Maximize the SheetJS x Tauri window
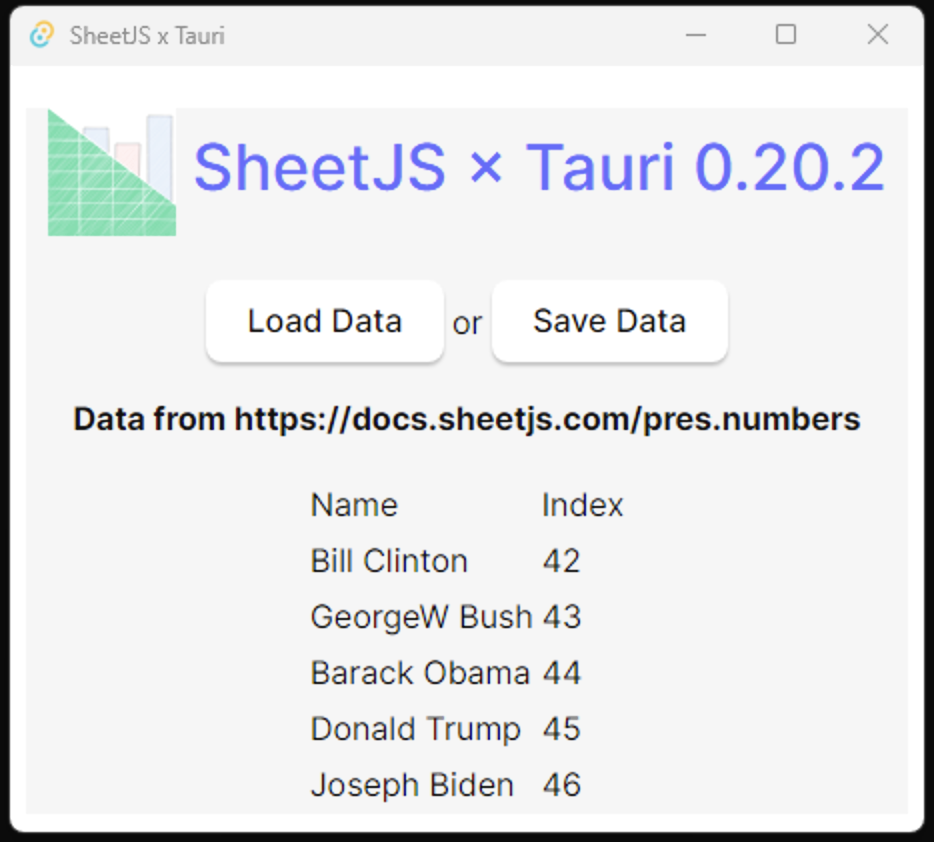Screen dimensions: 934x842 click(786, 35)
